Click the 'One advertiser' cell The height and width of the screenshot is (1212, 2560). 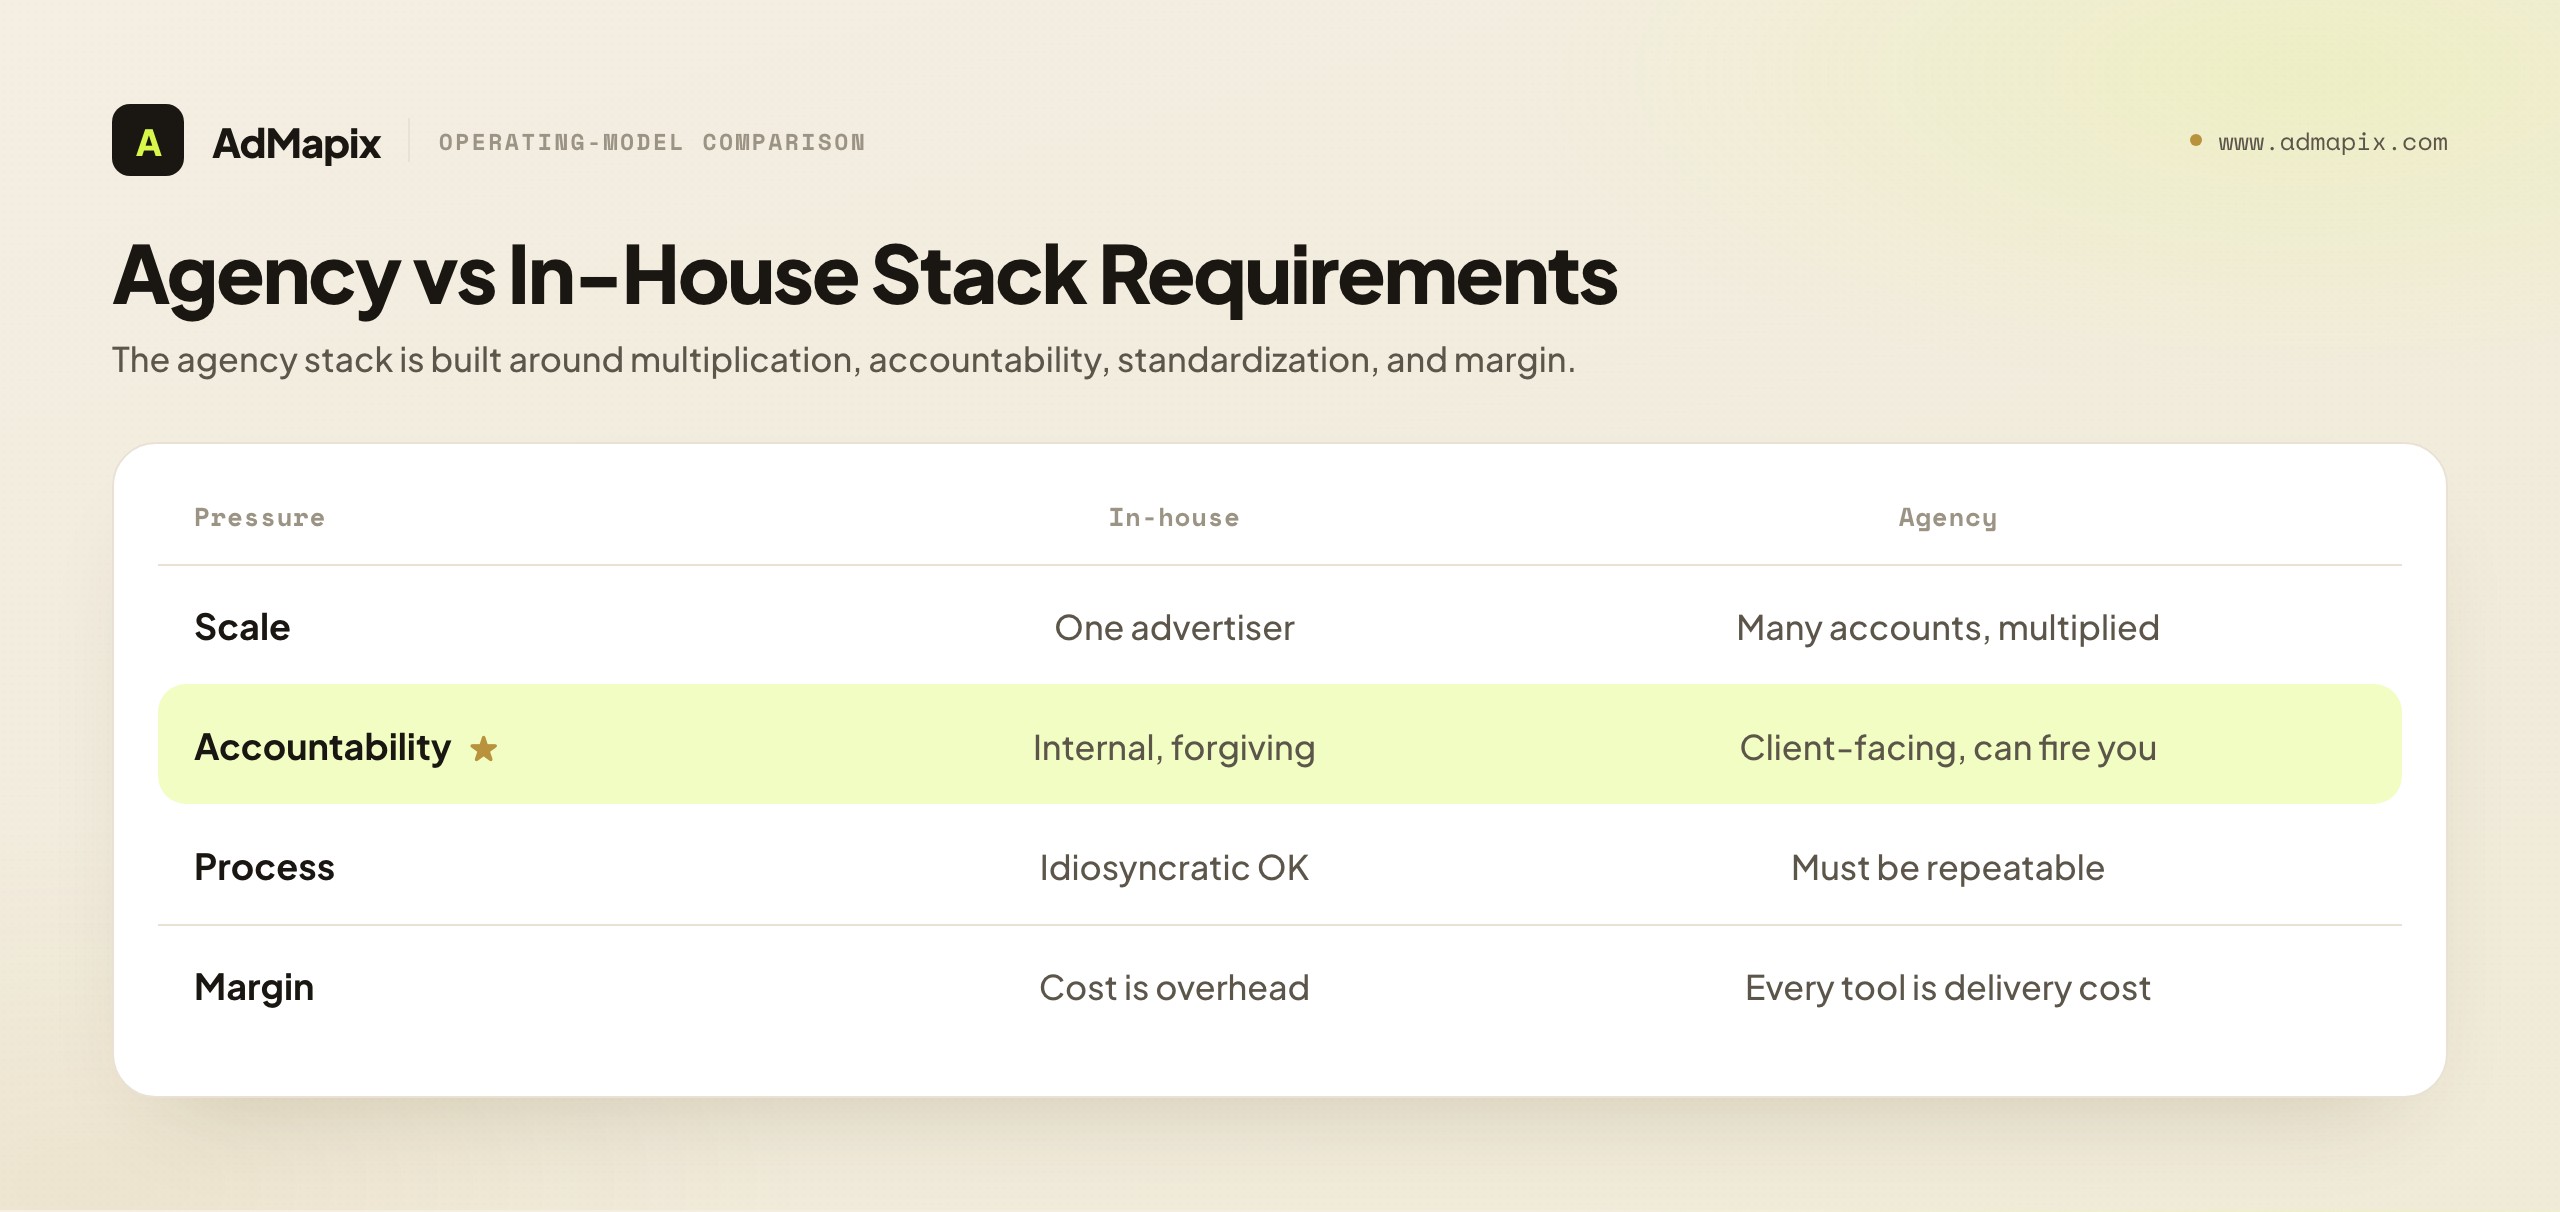point(1174,628)
